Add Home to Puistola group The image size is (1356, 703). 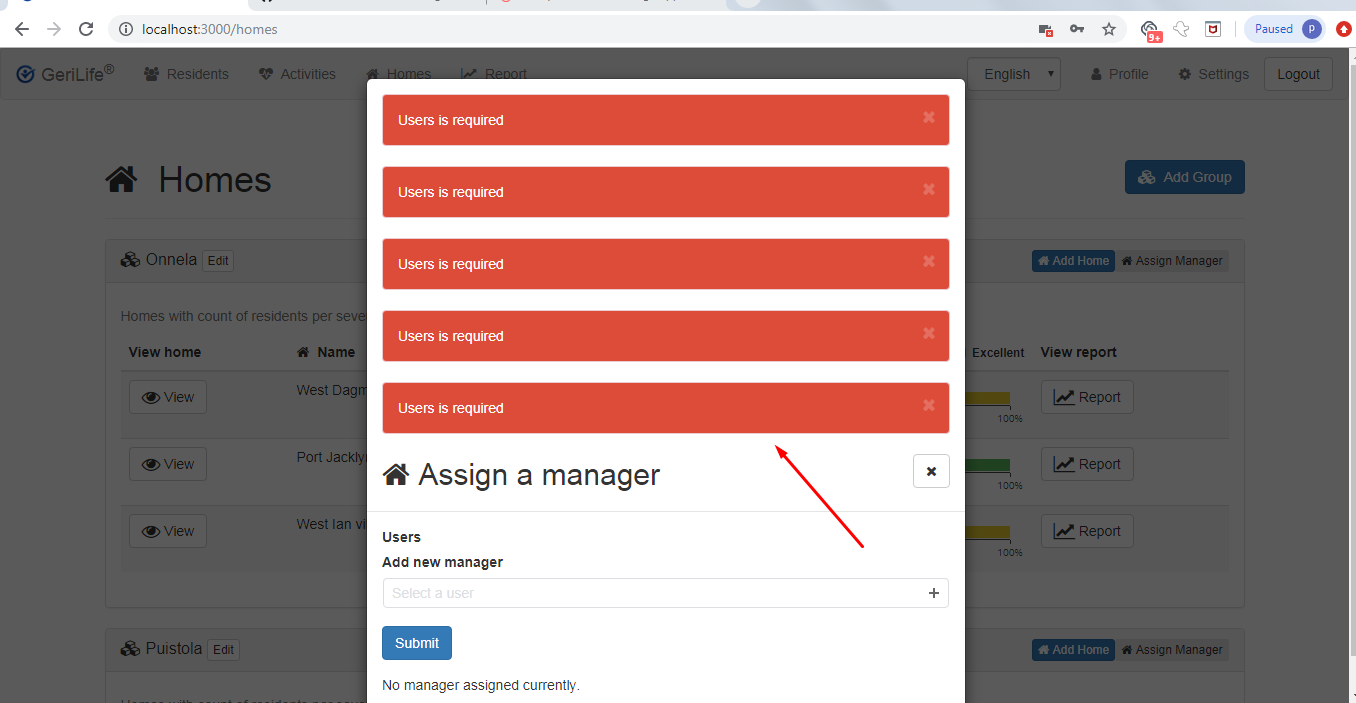[x=1073, y=650]
